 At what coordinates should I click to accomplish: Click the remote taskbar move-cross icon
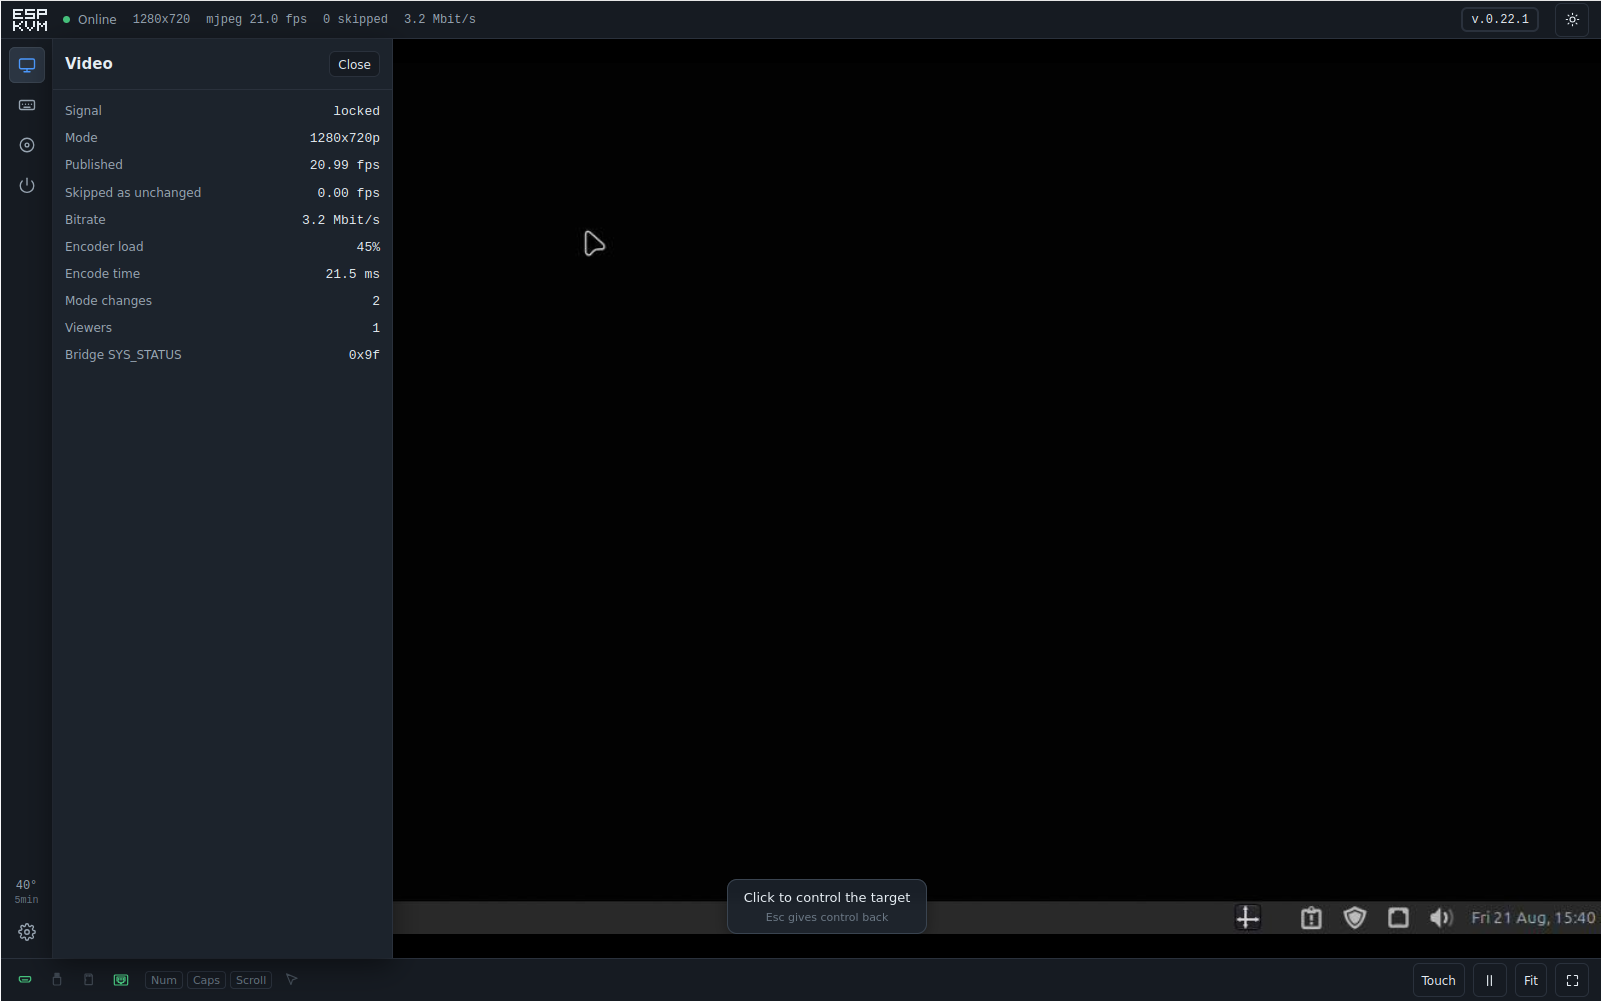coord(1248,918)
